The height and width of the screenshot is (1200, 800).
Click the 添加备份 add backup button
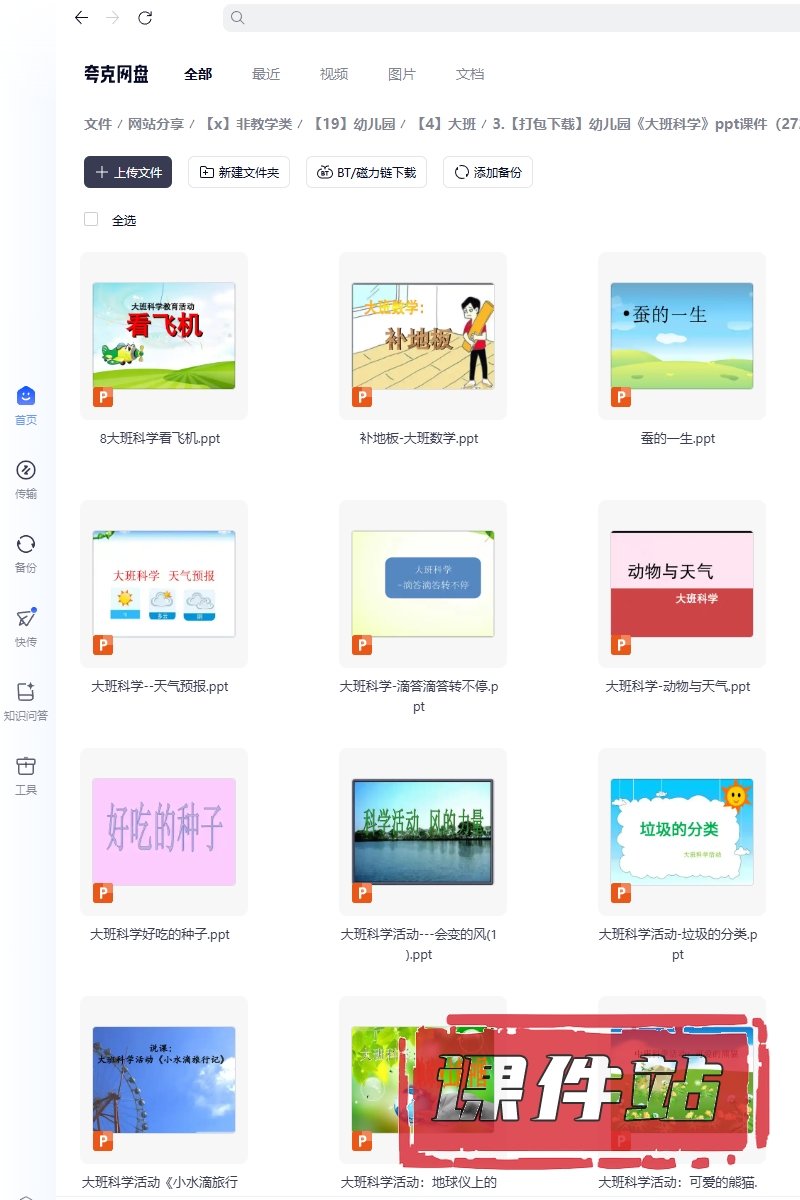pos(488,172)
